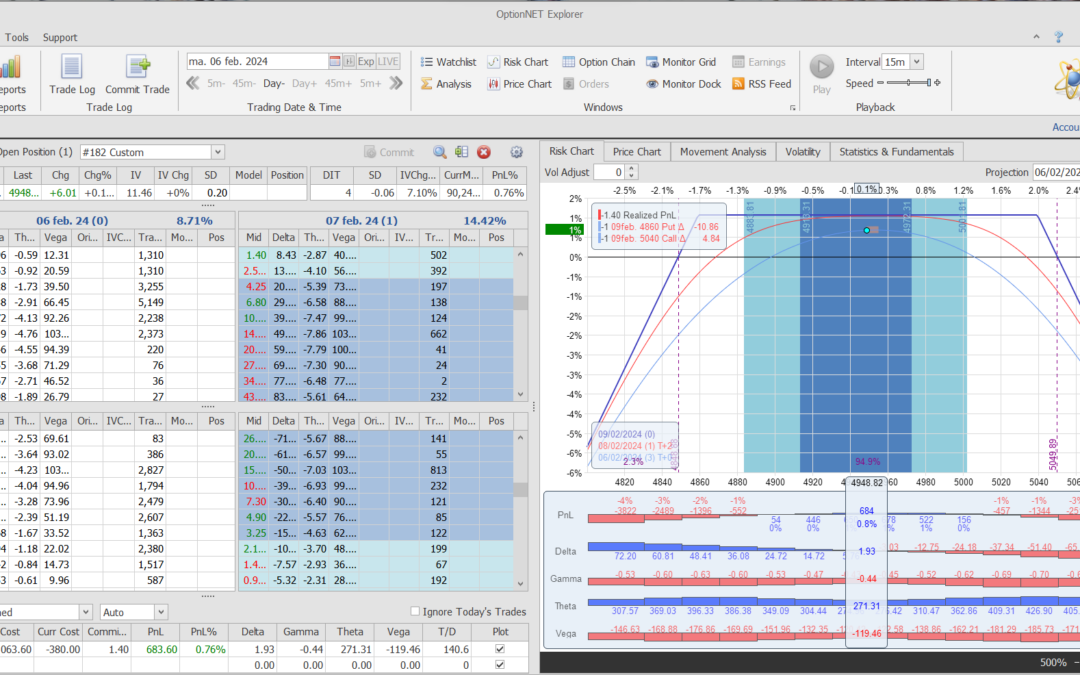The width and height of the screenshot is (1080, 675).
Task: Enable Ignore Today's Trades checkbox
Action: point(416,611)
